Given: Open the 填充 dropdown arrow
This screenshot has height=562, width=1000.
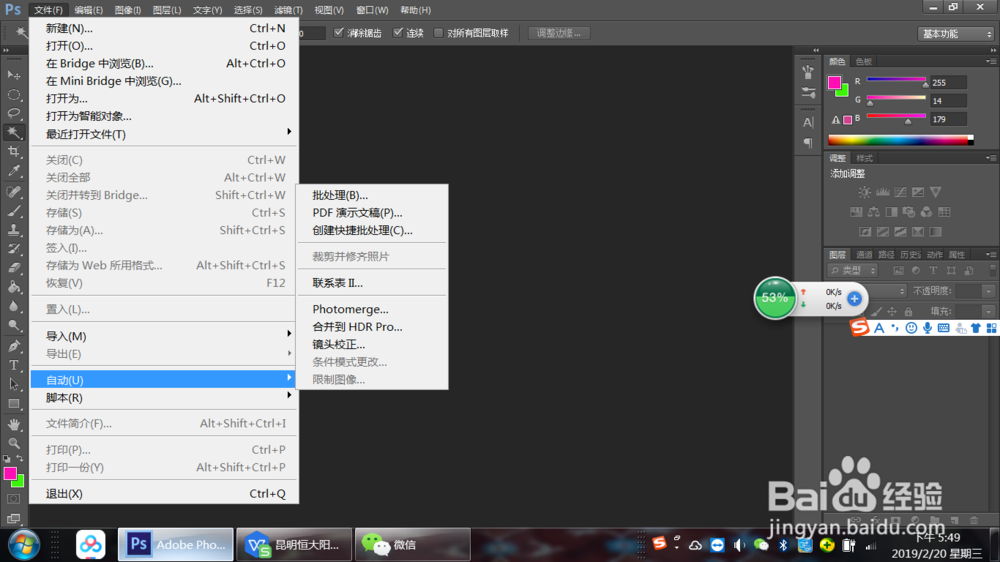Looking at the screenshot, I should point(988,311).
